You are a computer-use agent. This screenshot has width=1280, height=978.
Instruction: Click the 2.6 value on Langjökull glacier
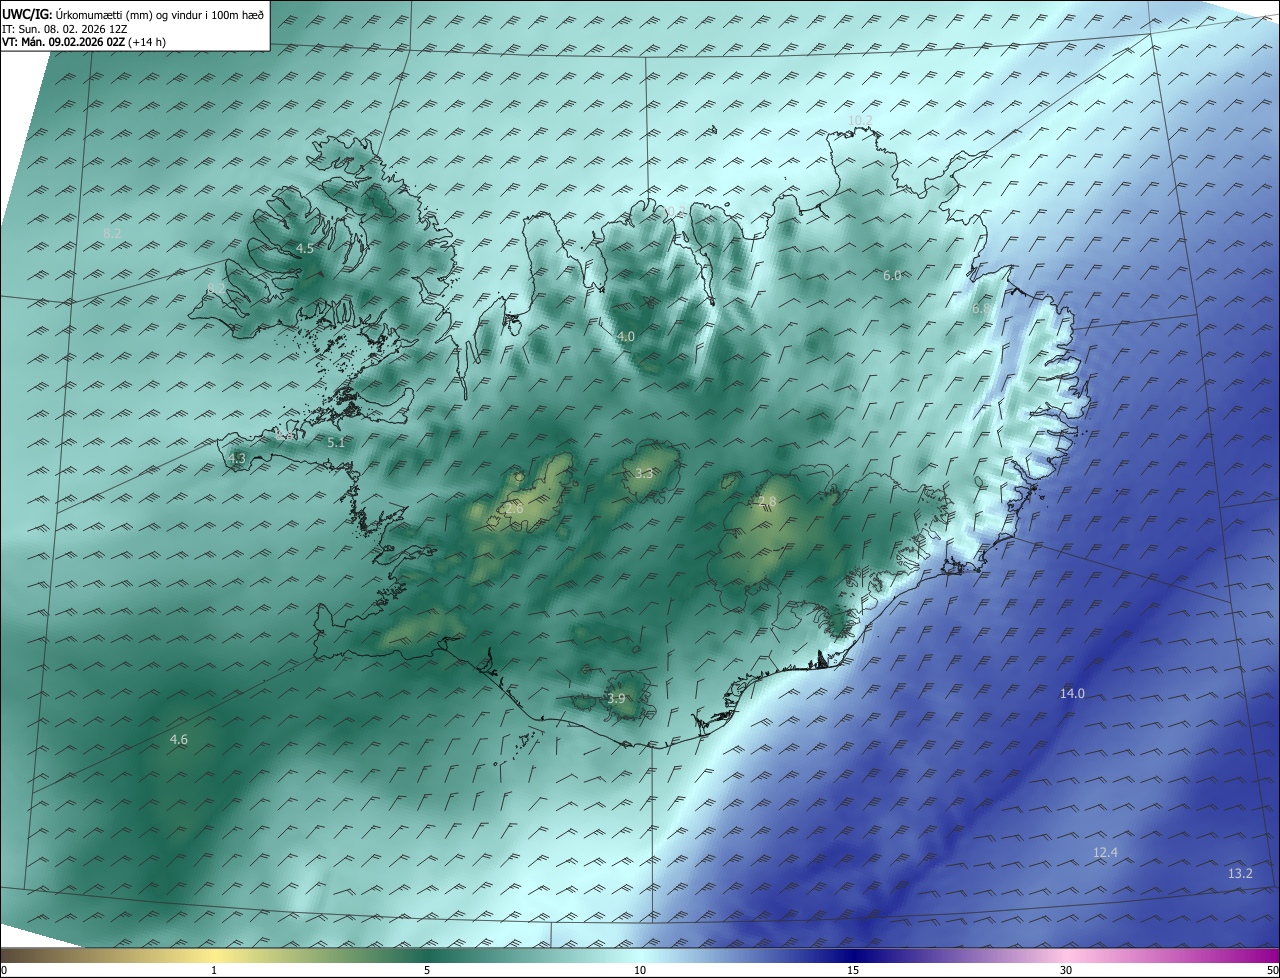coord(514,509)
